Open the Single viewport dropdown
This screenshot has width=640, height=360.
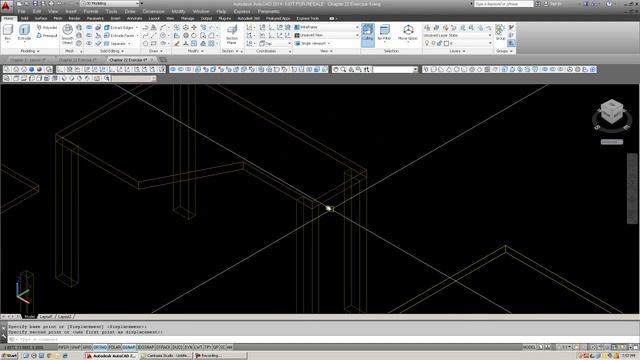pos(313,43)
